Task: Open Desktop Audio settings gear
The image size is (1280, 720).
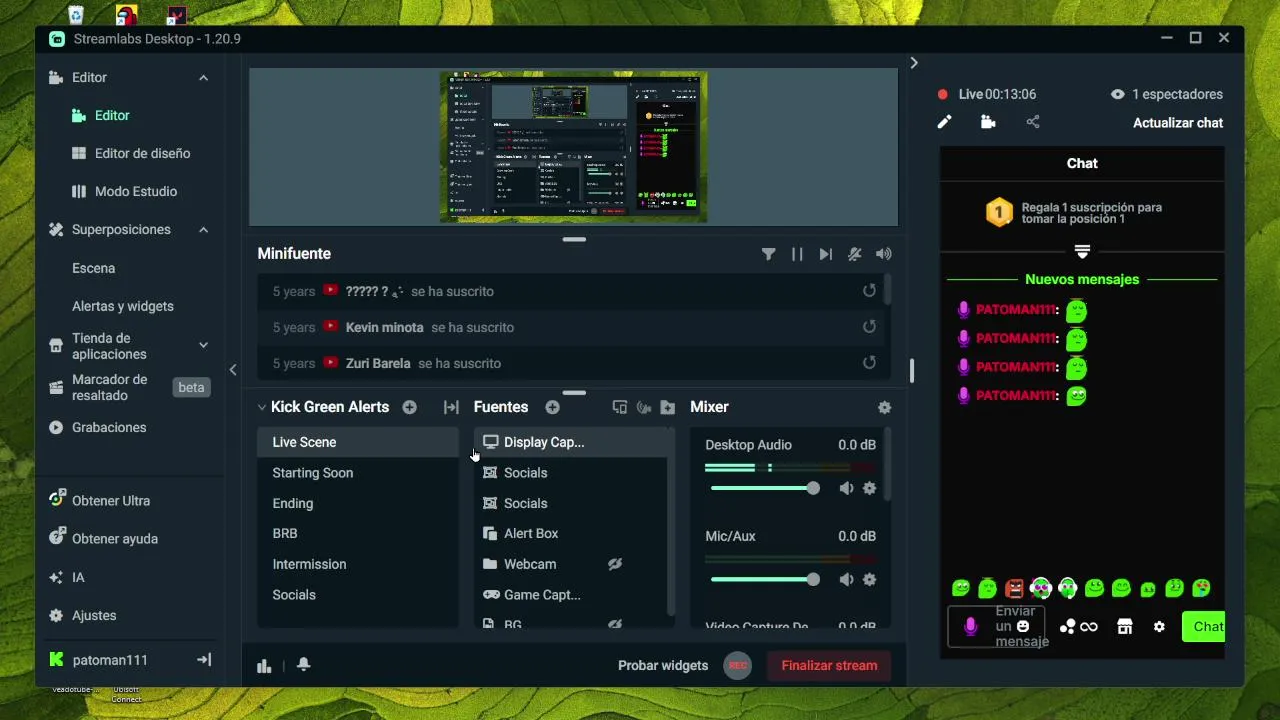Action: (869, 488)
